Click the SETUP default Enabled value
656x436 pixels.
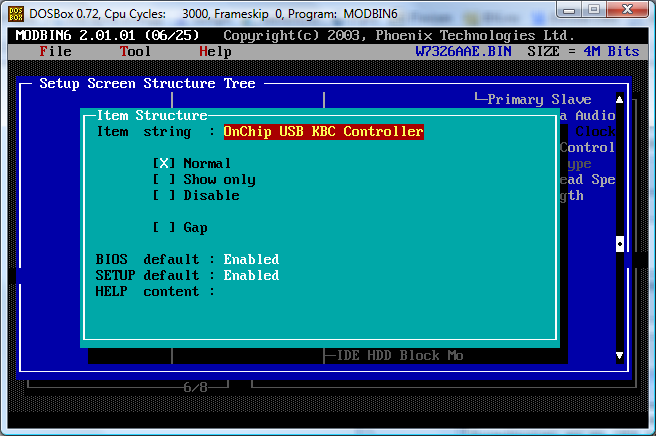click(251, 275)
